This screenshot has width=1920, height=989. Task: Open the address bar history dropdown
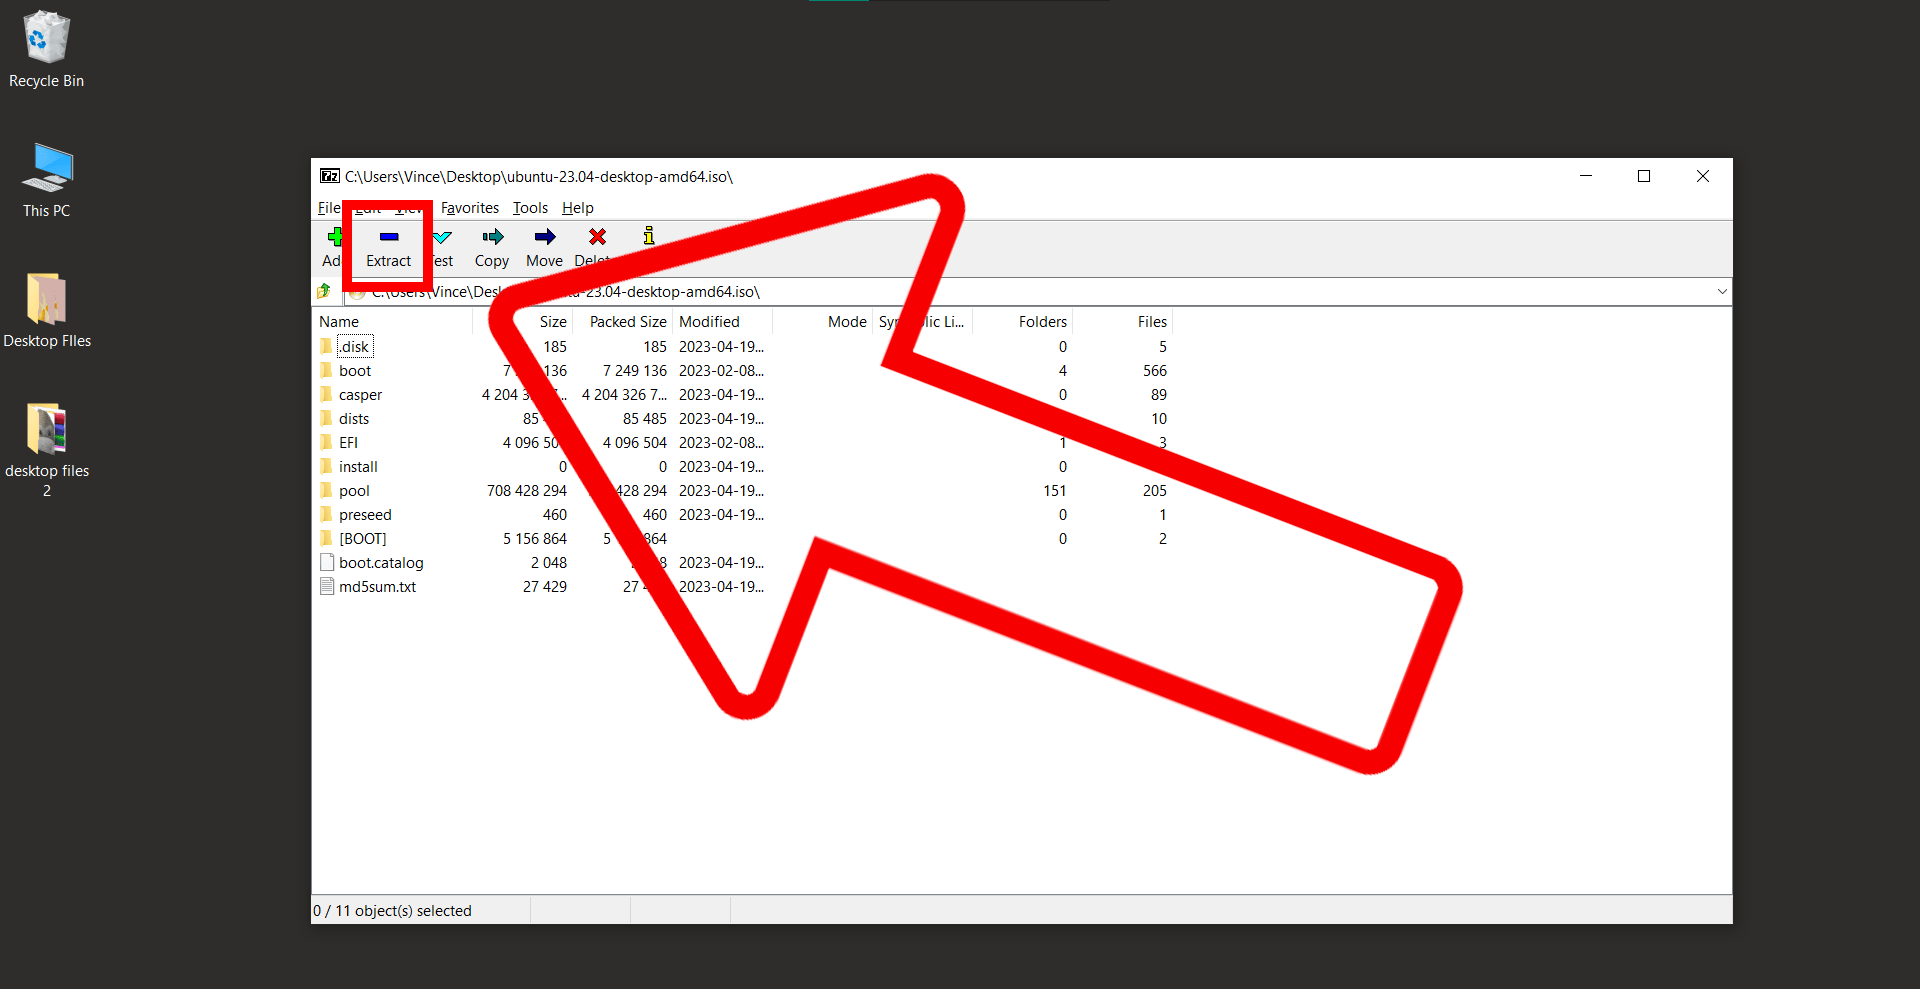pyautogui.click(x=1721, y=291)
